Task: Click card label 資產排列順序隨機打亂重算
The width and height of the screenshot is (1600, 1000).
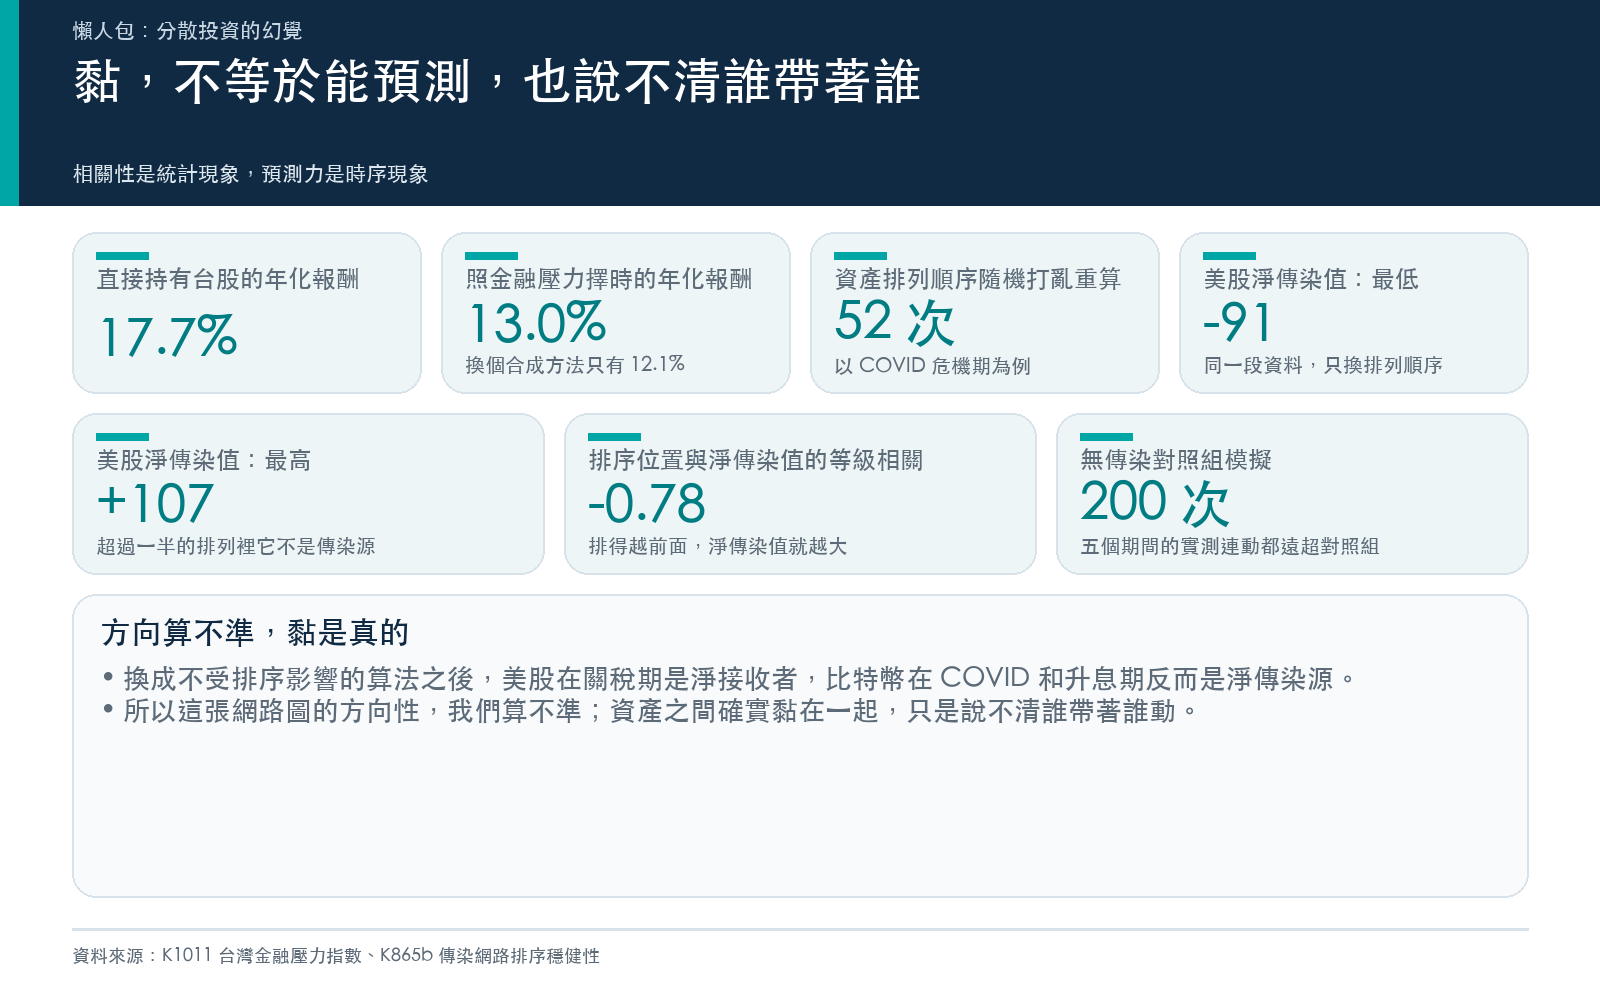Action: (x=978, y=279)
